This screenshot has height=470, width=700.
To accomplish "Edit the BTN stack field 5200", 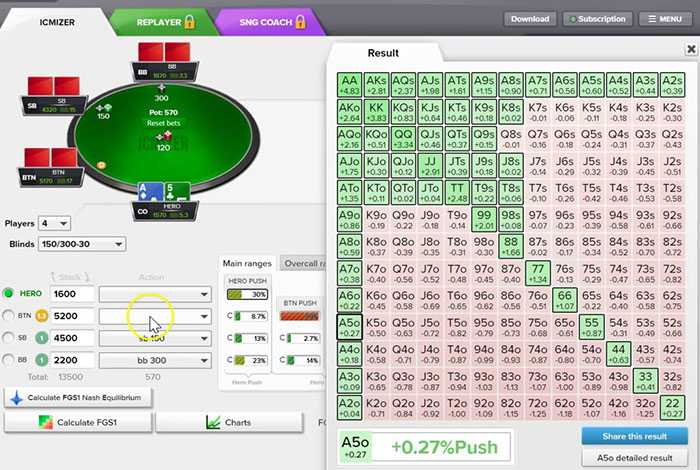I will point(72,316).
